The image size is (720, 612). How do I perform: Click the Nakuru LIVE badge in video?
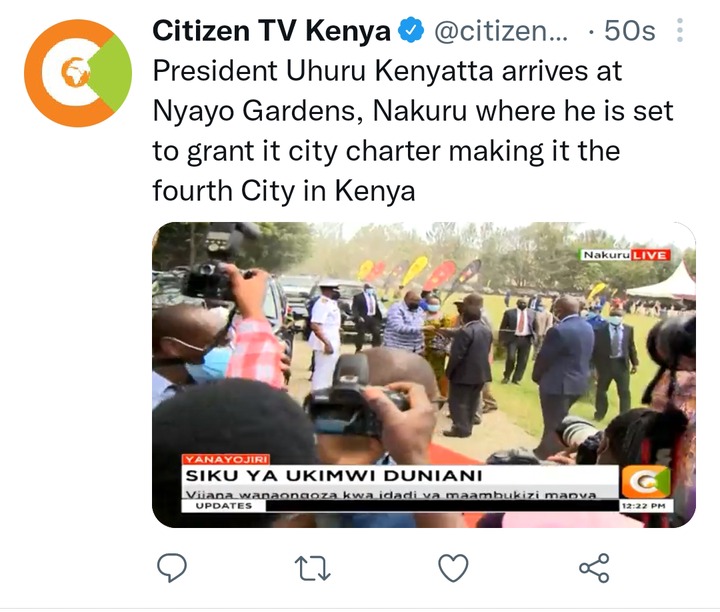pos(625,255)
